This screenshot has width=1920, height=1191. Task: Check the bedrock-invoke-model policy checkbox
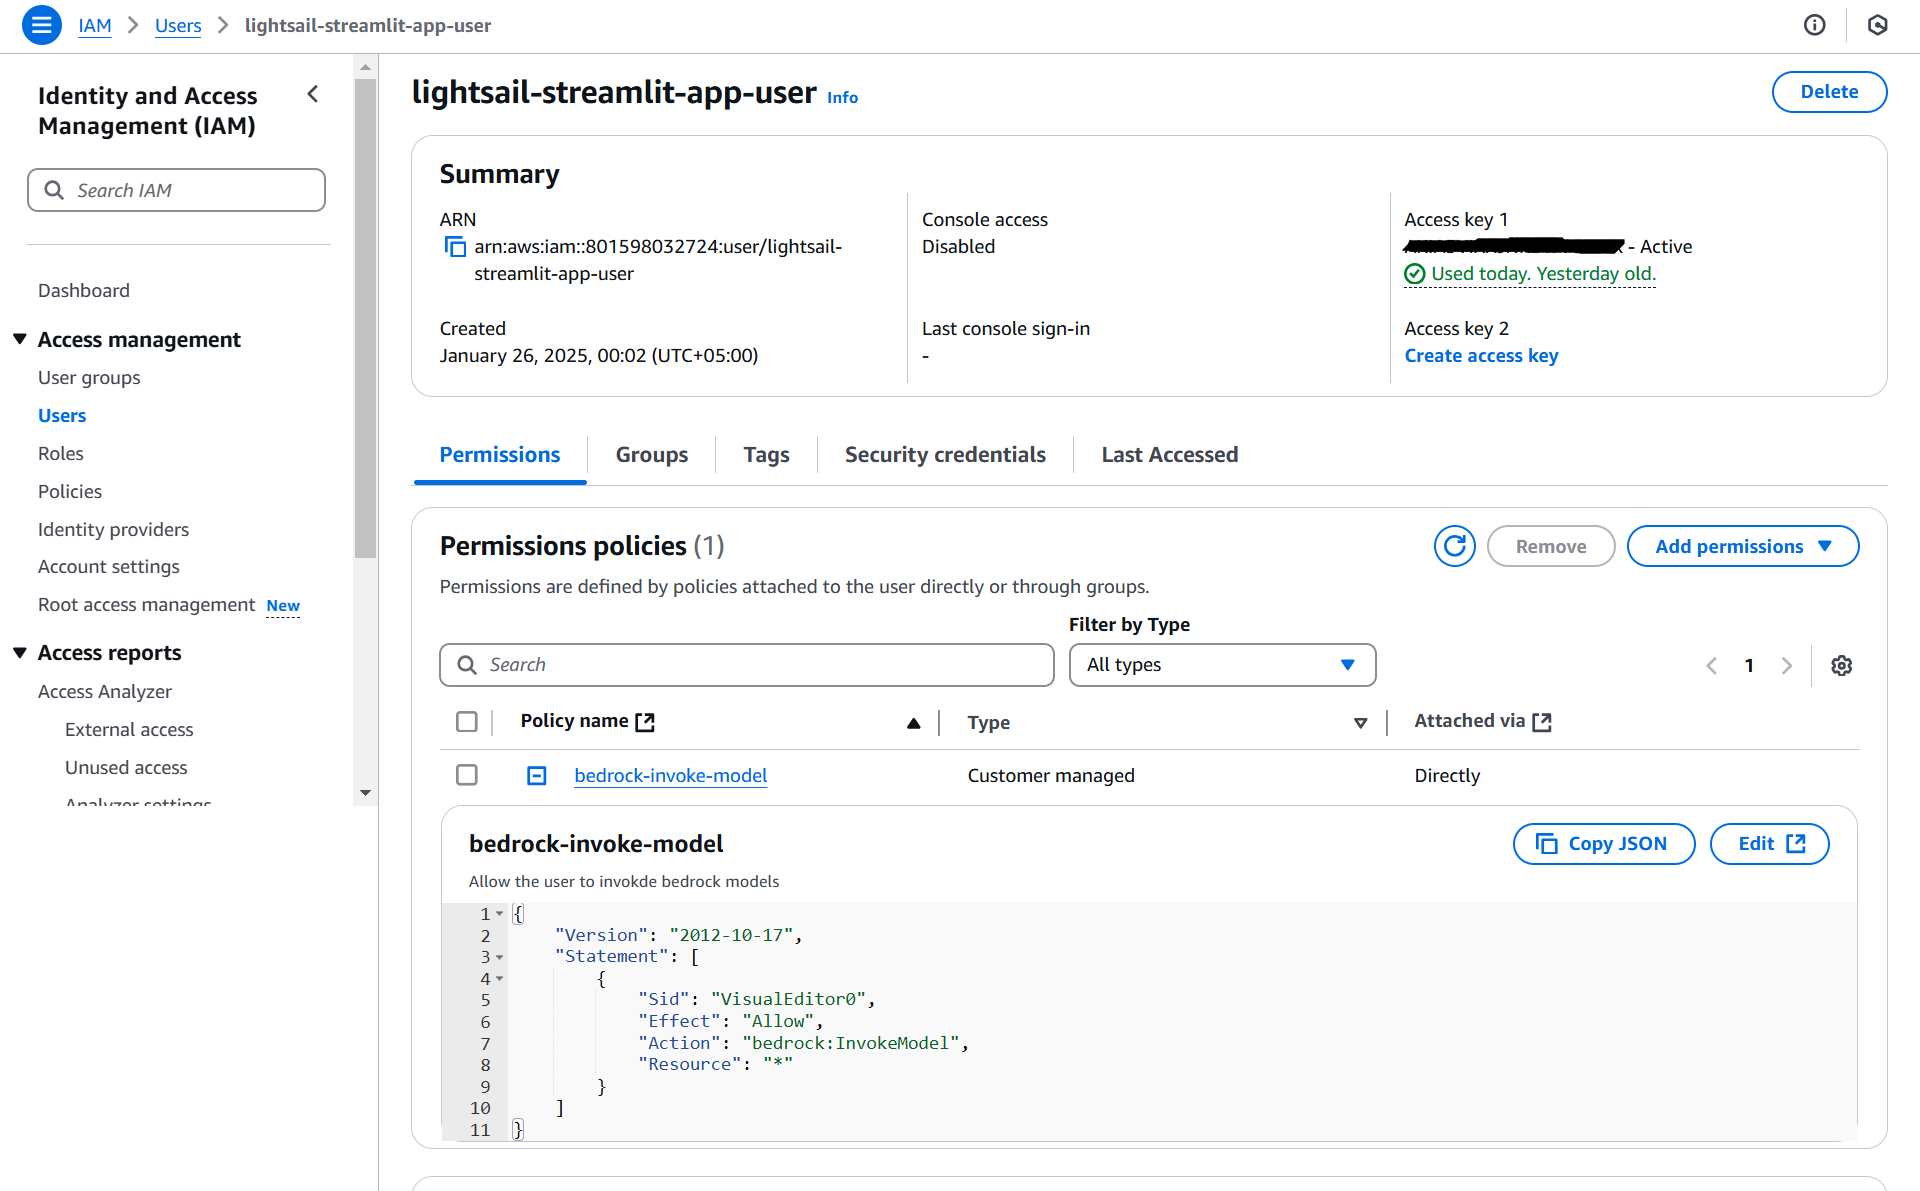pyautogui.click(x=466, y=775)
